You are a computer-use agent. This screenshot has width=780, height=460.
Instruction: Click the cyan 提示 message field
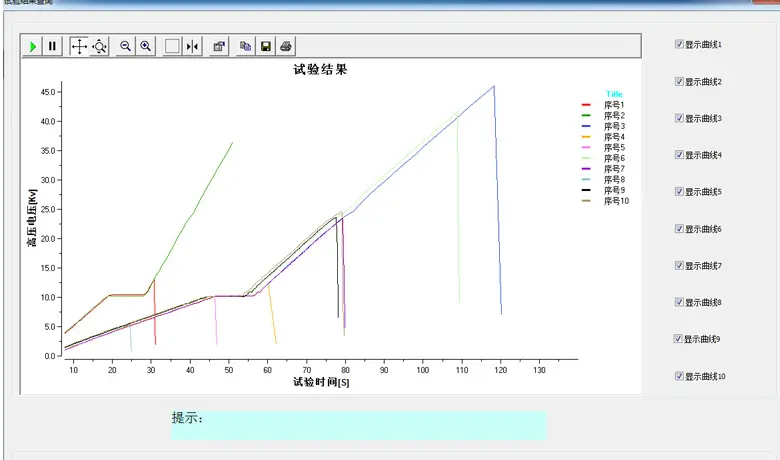pyautogui.click(x=358, y=425)
